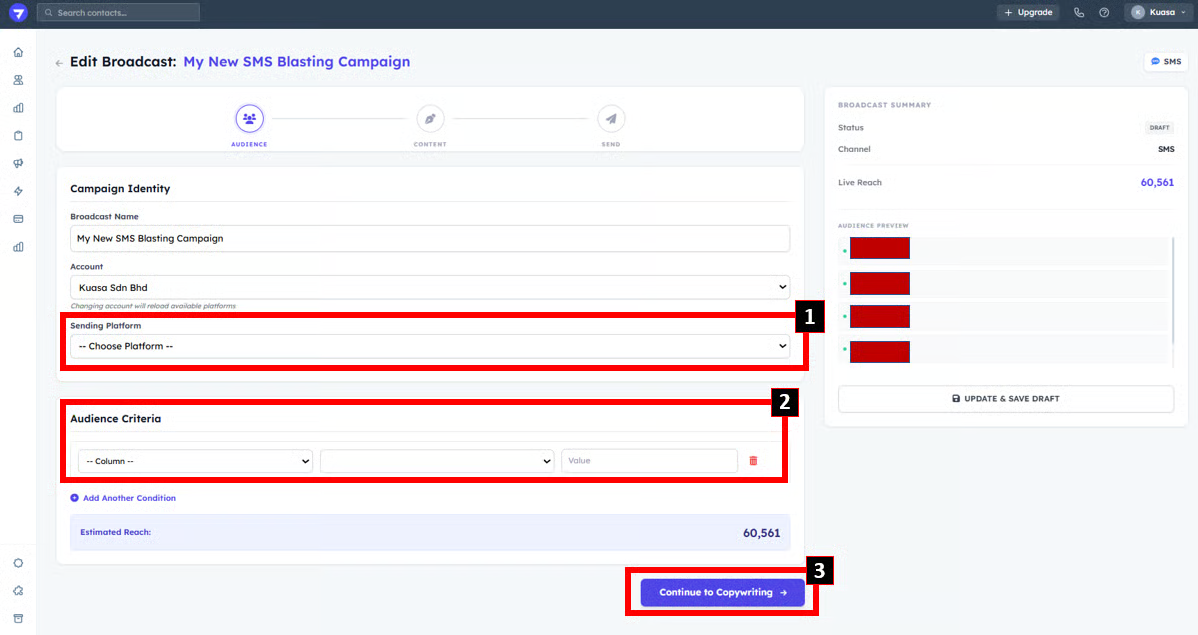Click the megaphone broadcast icon in the sidebar
The height and width of the screenshot is (635, 1198).
(x=18, y=163)
